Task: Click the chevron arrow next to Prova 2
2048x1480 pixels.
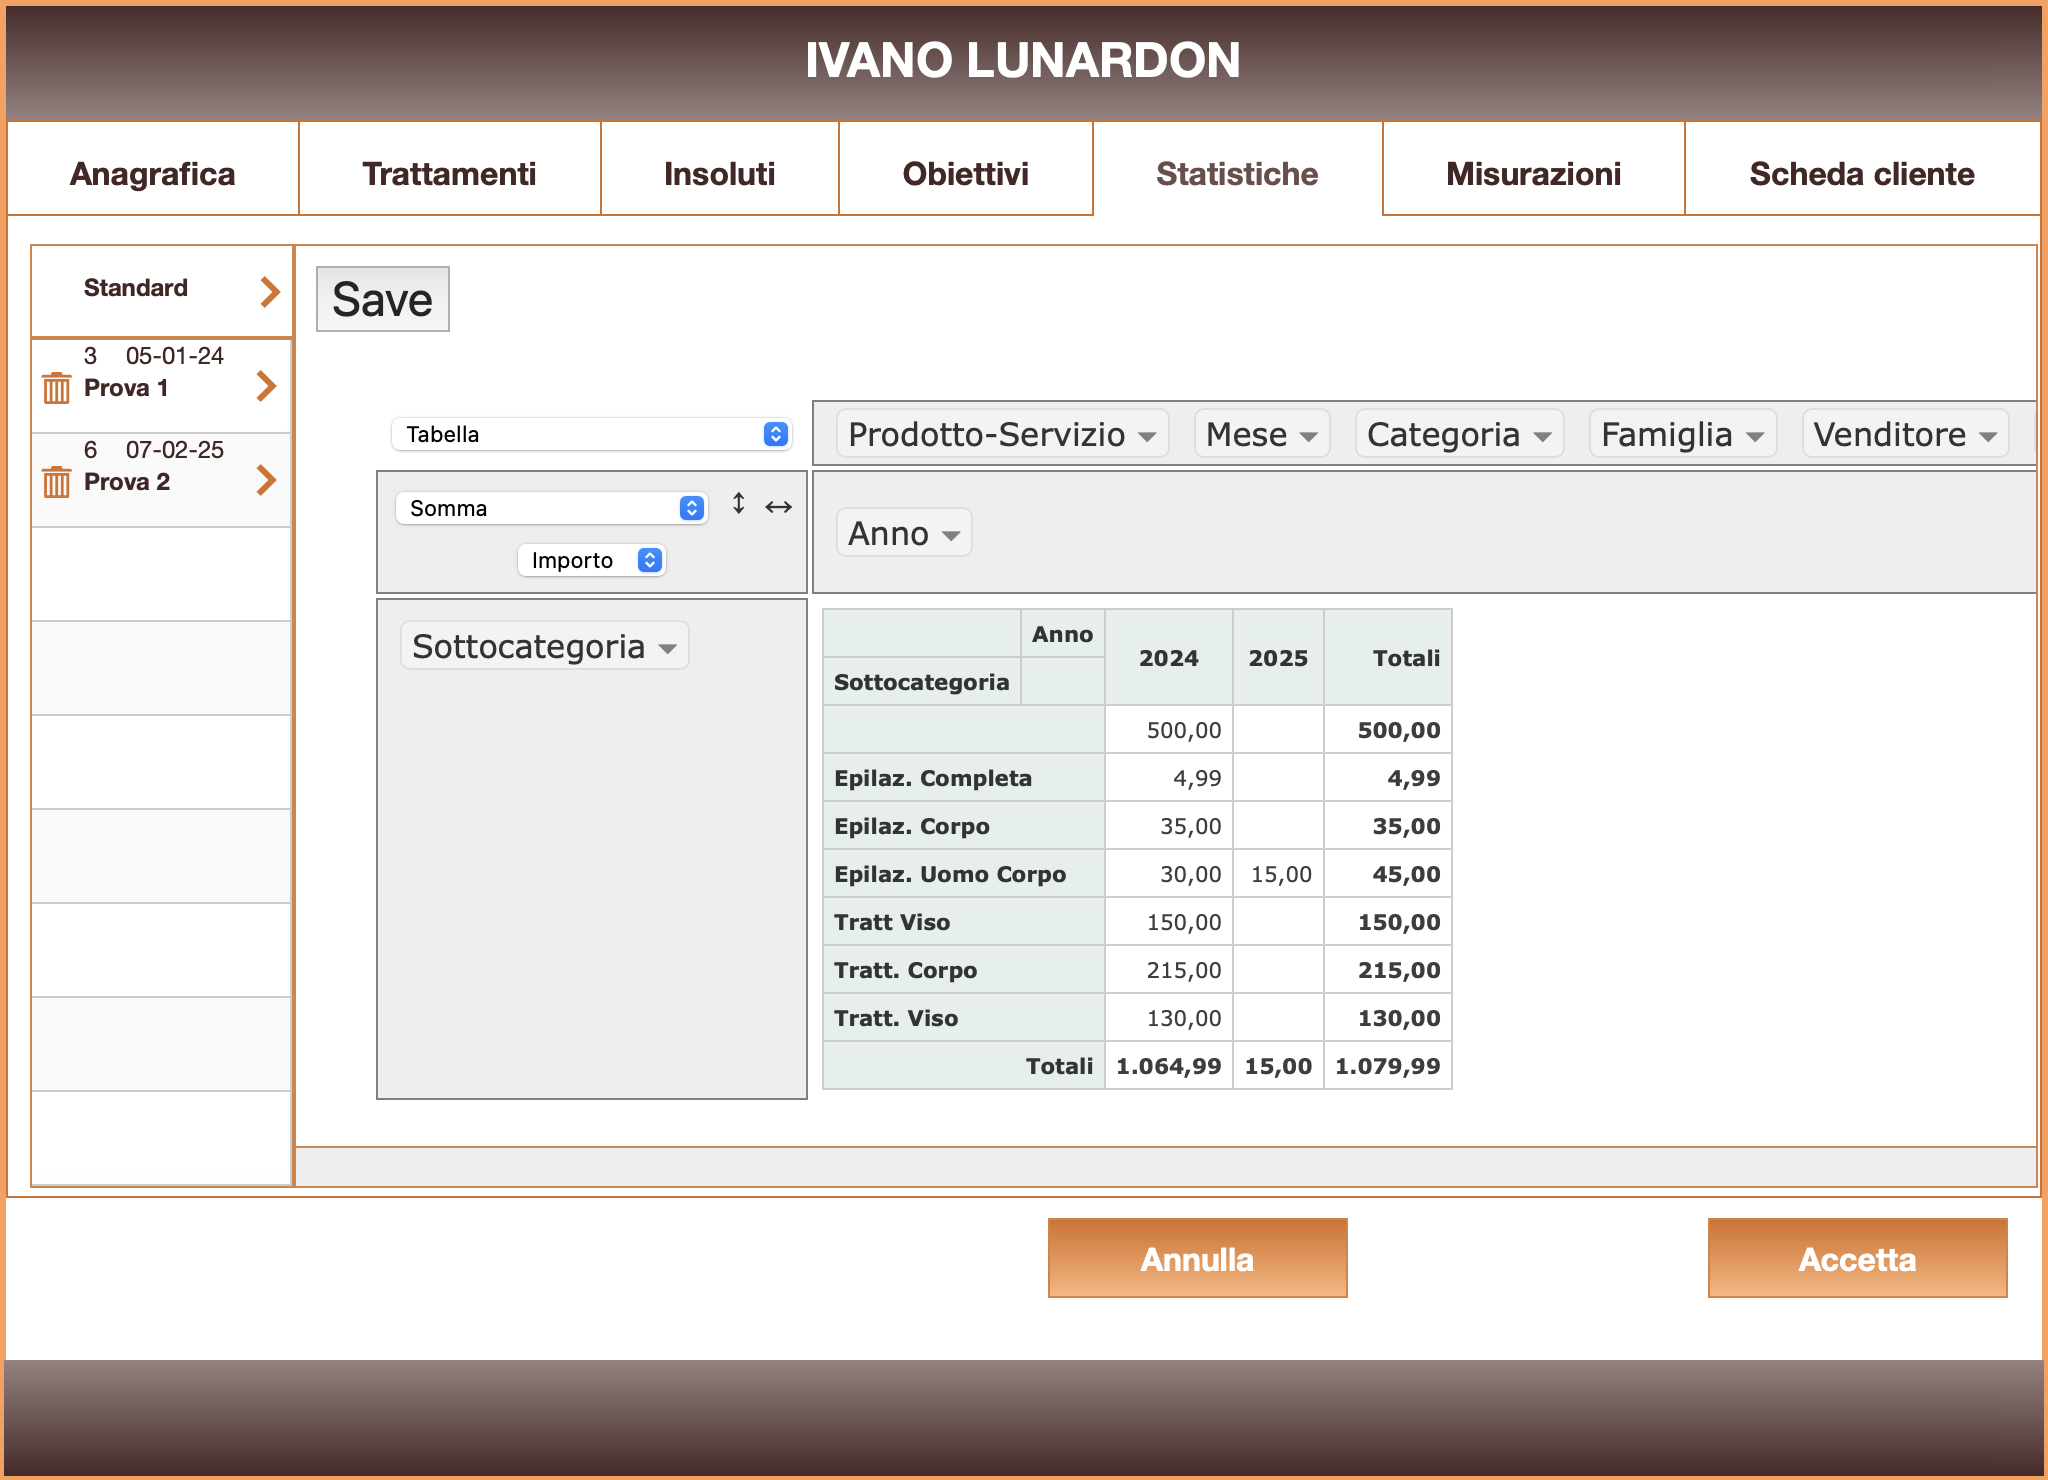Action: click(x=267, y=481)
